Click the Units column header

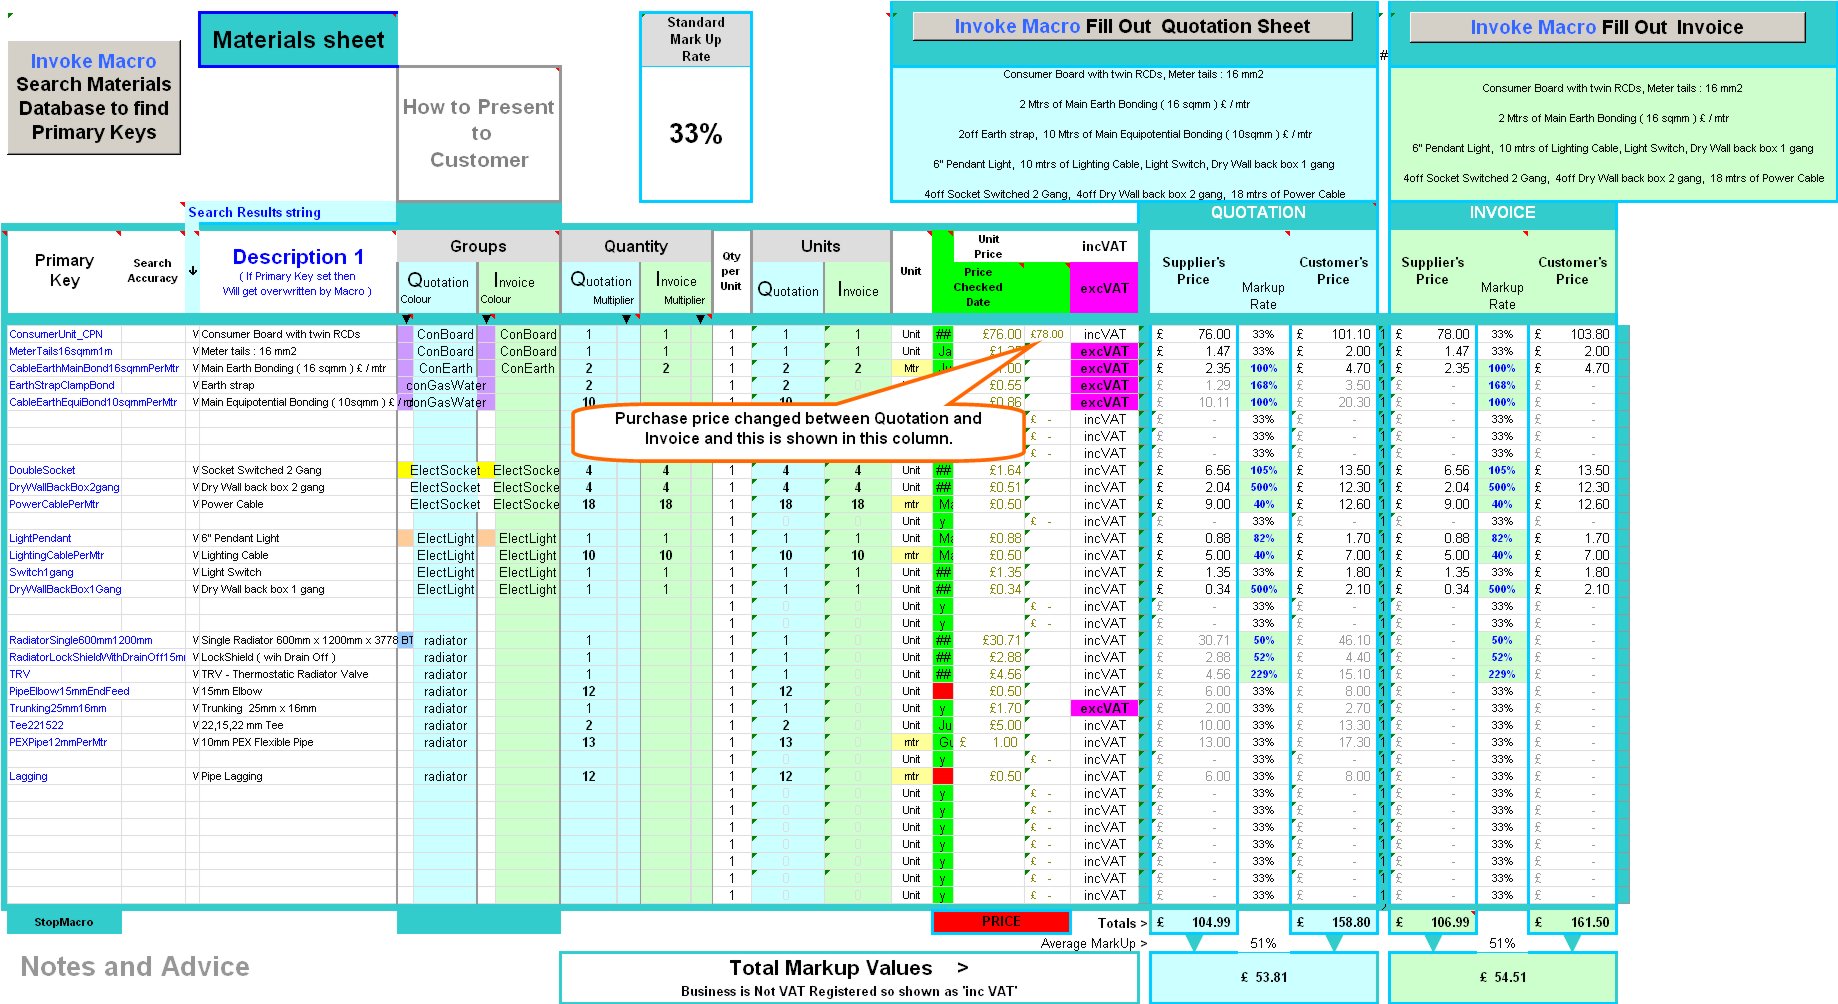click(820, 246)
